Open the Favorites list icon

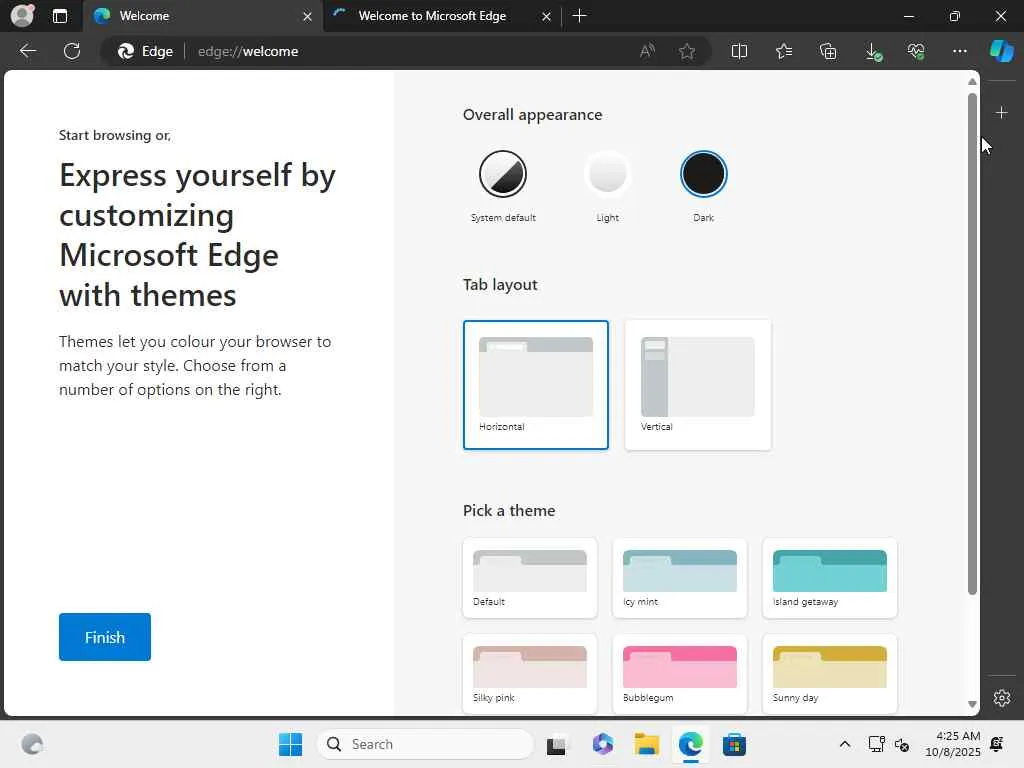point(784,51)
